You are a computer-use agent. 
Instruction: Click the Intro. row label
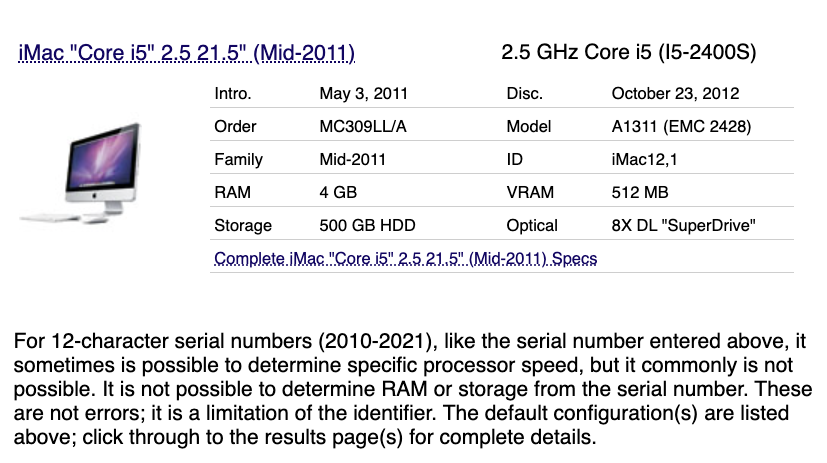(233, 93)
